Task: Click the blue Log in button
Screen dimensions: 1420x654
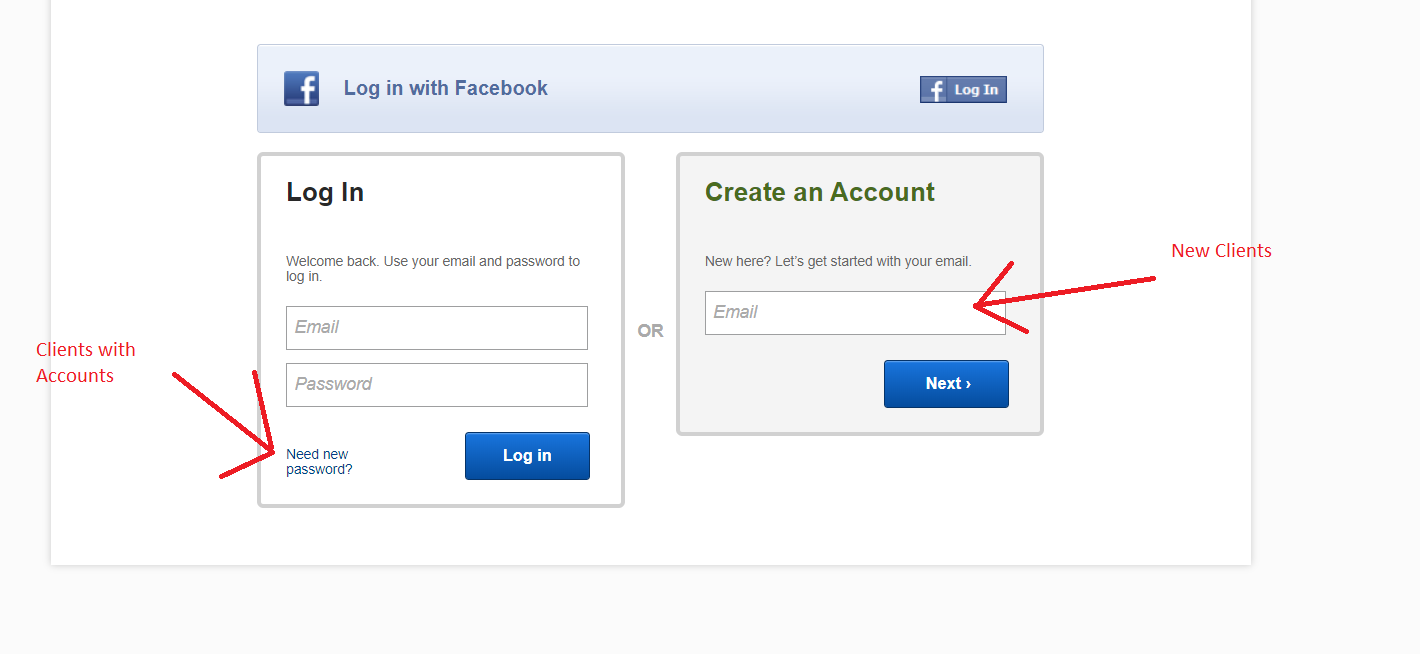Action: (527, 456)
